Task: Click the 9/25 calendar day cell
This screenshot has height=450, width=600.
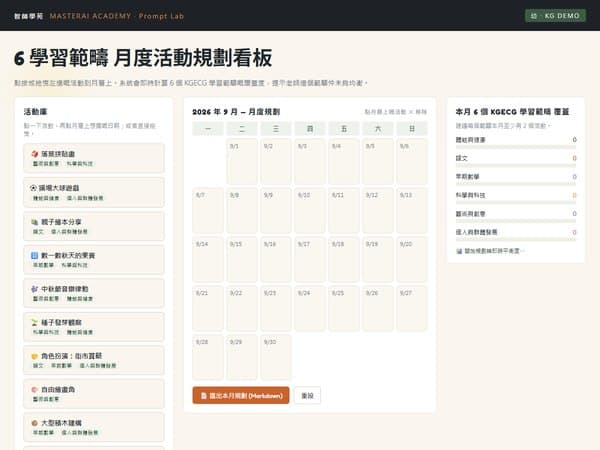Action: click(x=344, y=308)
